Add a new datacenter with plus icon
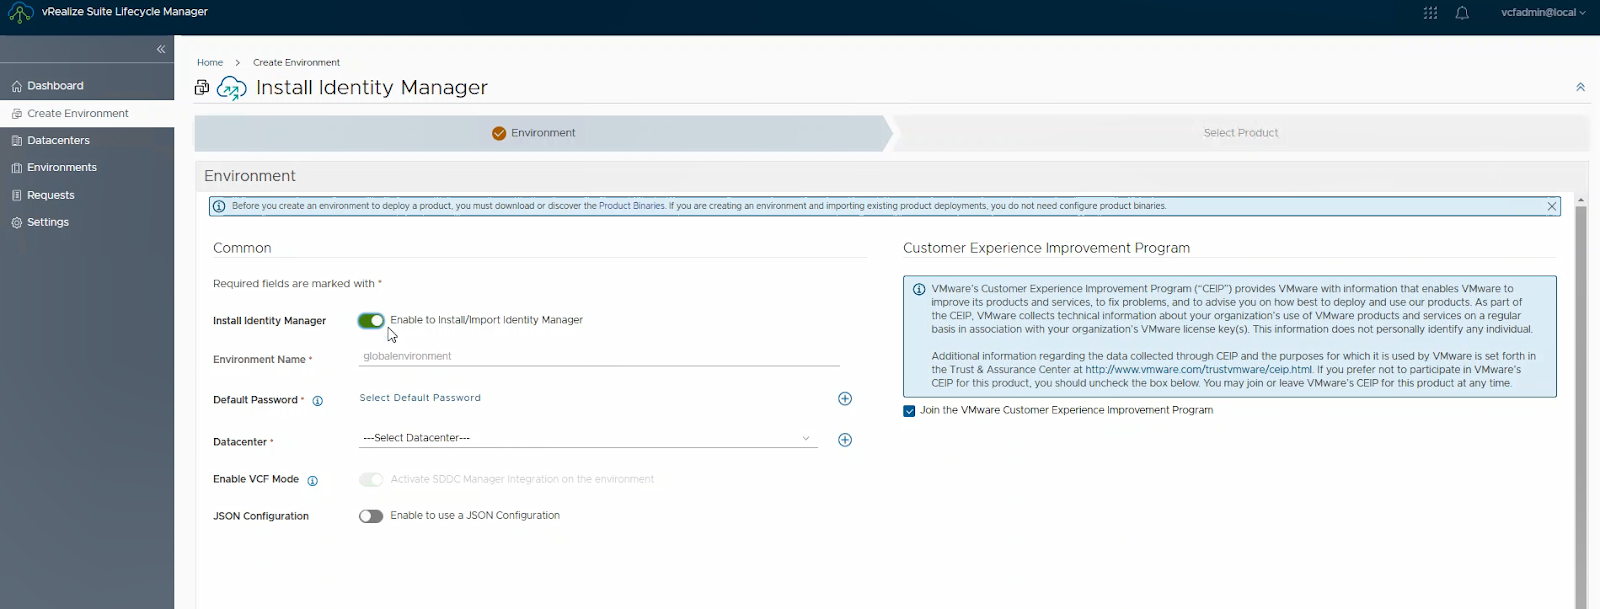 click(845, 440)
